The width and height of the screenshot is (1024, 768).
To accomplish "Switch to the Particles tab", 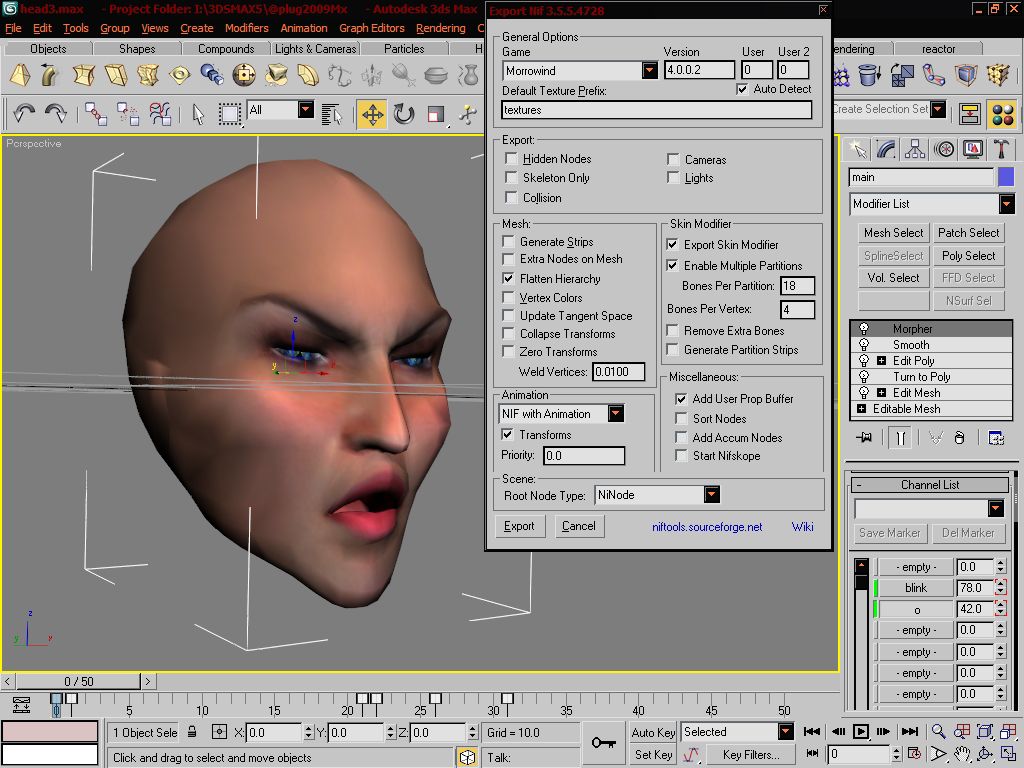I will click(404, 48).
